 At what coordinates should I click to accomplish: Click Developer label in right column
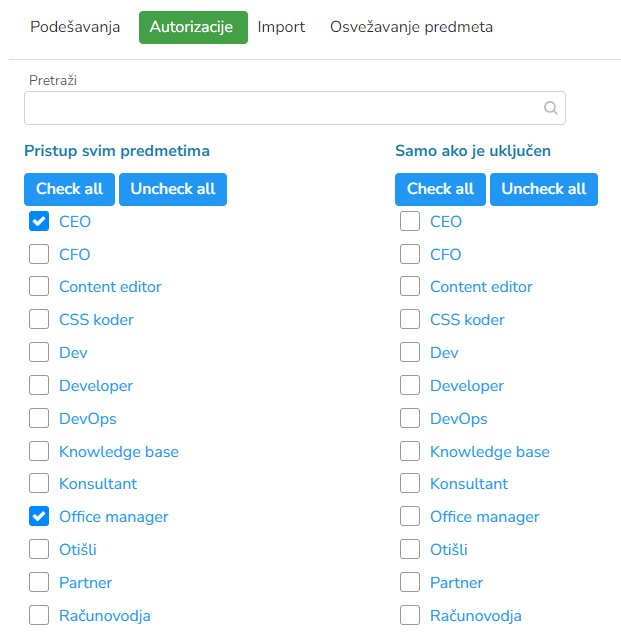467,385
